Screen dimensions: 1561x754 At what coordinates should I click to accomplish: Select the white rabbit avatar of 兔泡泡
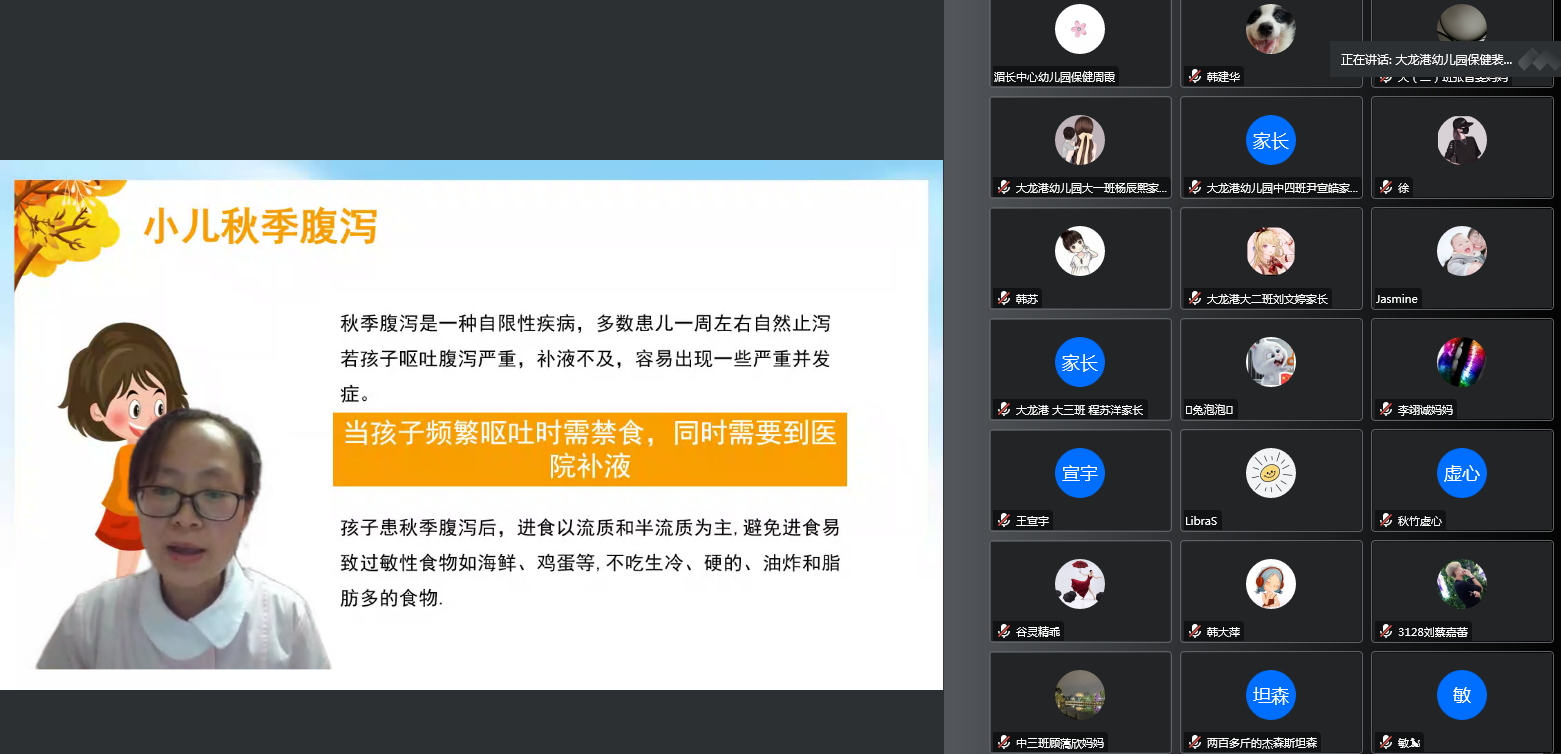[x=1271, y=362]
